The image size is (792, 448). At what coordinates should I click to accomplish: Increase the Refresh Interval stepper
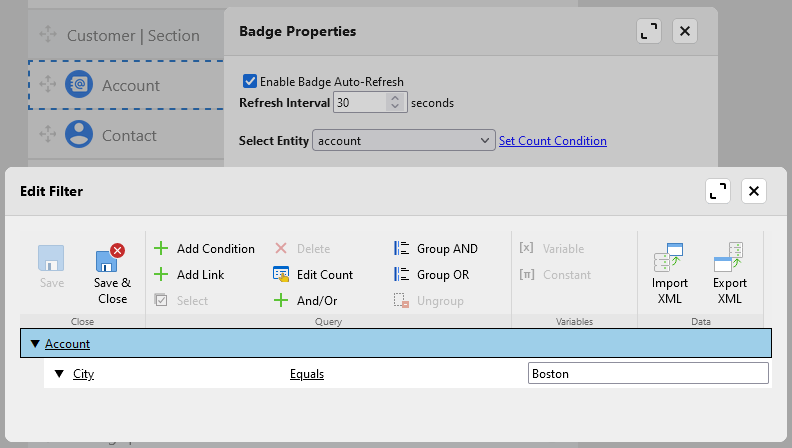point(395,98)
